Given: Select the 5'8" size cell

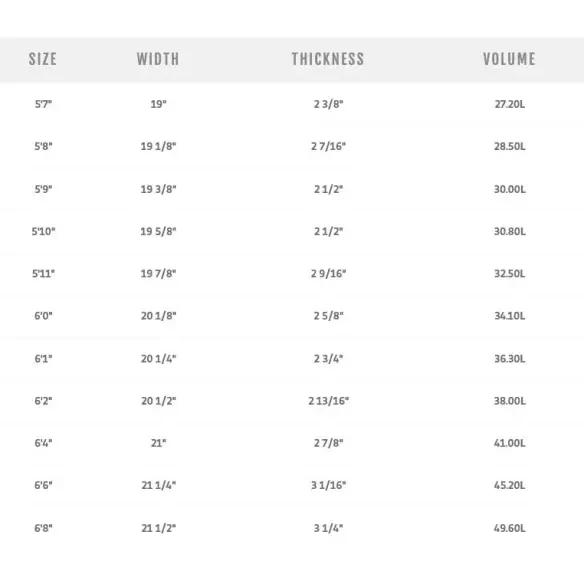Looking at the screenshot, I should [43, 146].
